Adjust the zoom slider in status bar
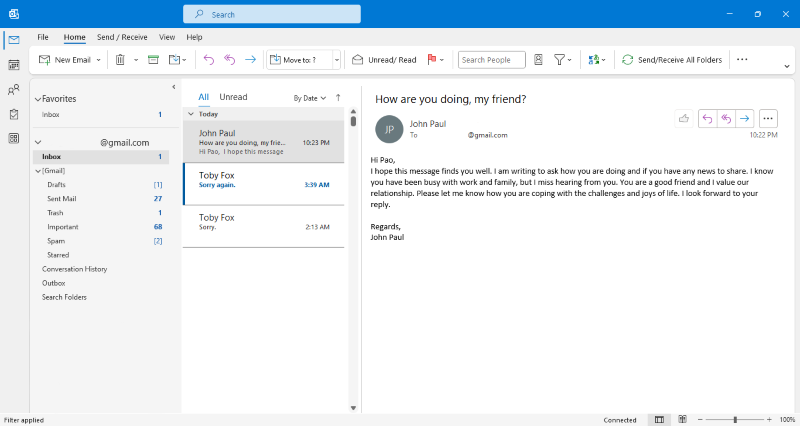This screenshot has width=800, height=426. 735,419
